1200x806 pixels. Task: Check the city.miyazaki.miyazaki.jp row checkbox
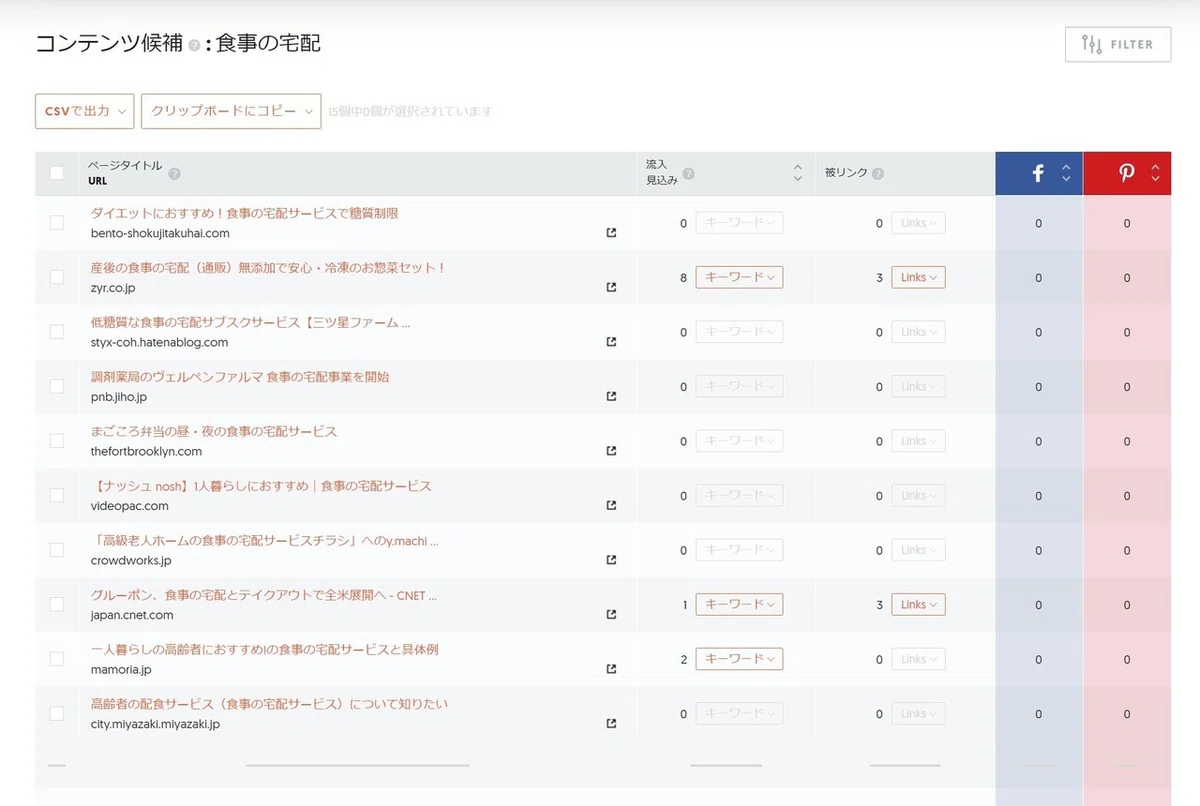[x=57, y=713]
